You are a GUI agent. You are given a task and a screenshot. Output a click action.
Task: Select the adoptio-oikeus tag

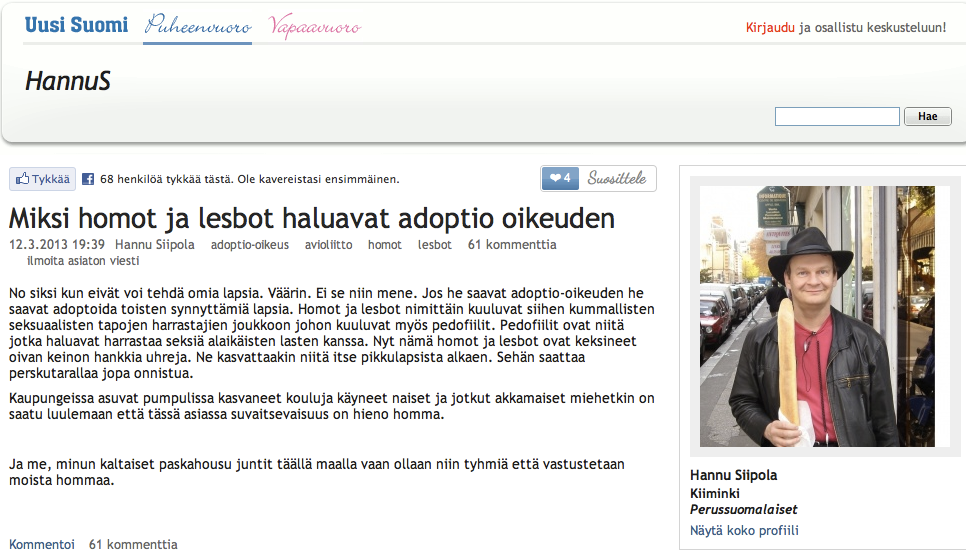250,245
